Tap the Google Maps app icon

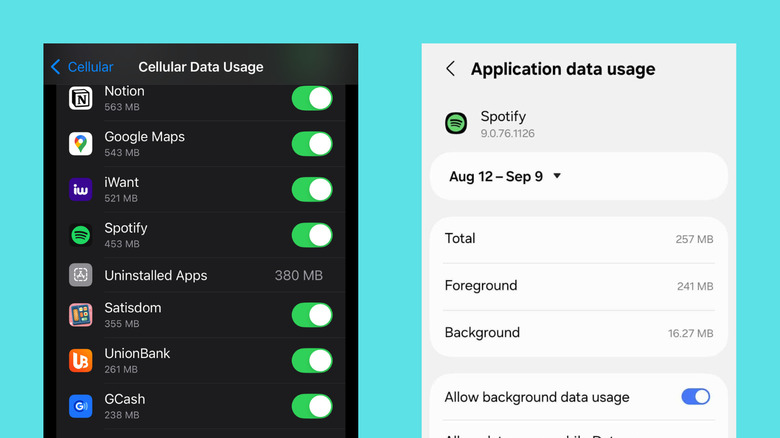coord(81,144)
